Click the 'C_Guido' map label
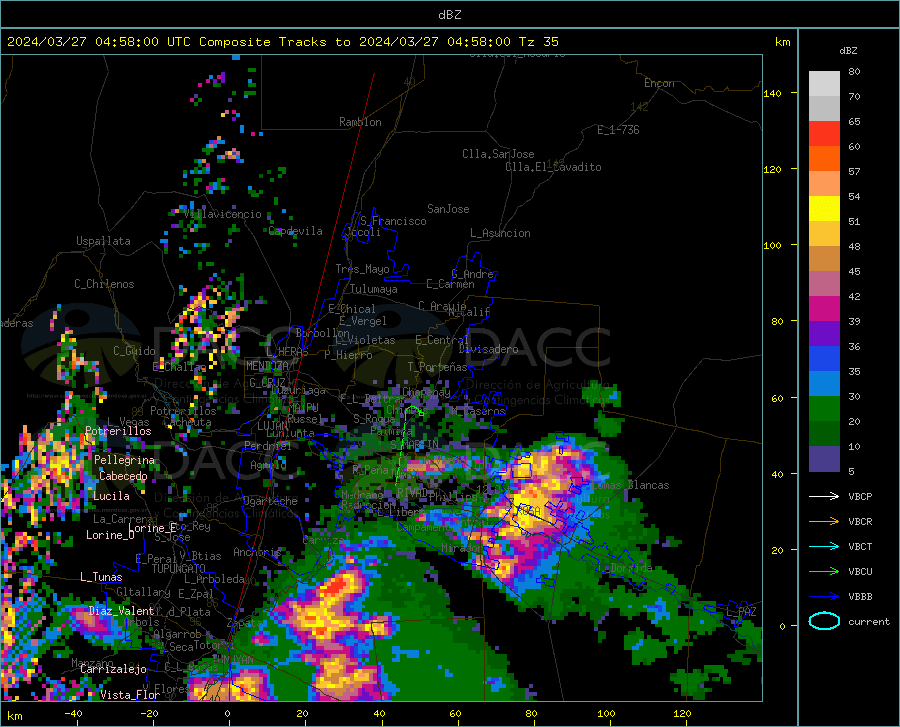Screen dimensions: 900x727 pyautogui.click(x=134, y=351)
